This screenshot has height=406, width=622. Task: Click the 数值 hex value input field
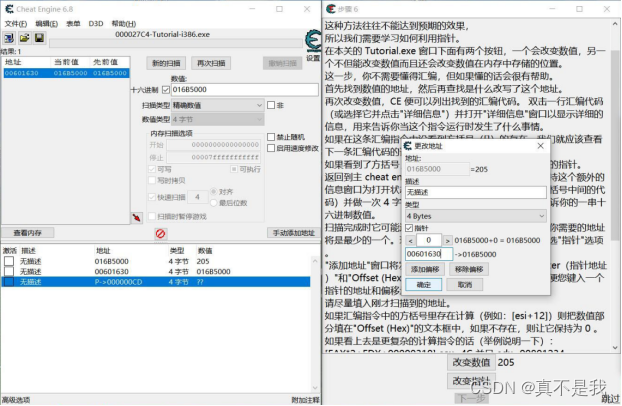tap(245, 90)
